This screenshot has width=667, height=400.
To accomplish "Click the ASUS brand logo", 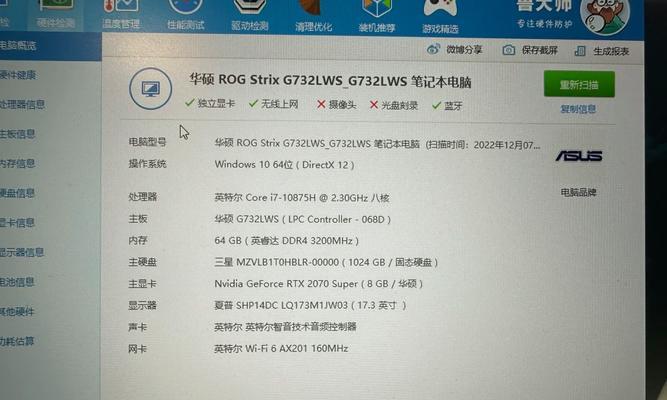I will [x=579, y=156].
